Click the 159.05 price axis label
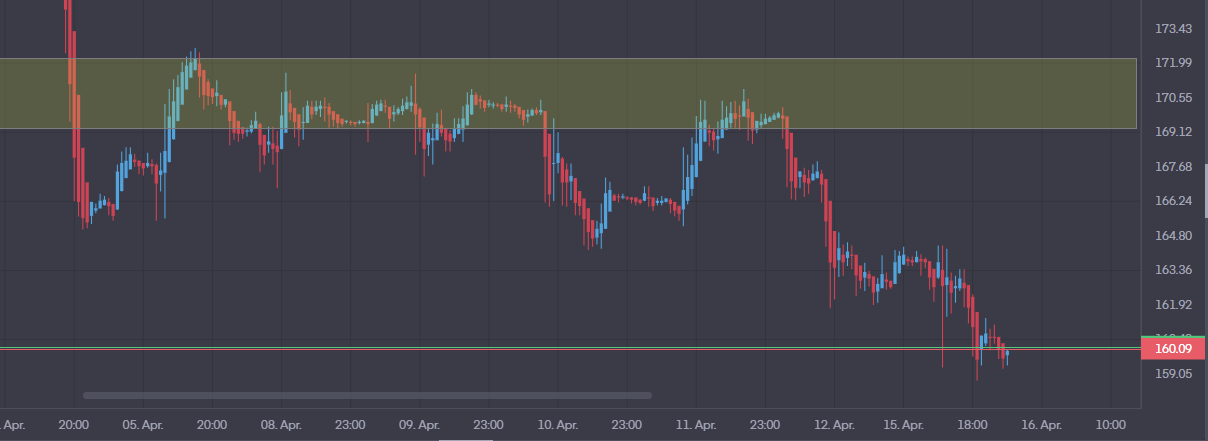Image resolution: width=1208 pixels, height=441 pixels. 1172,374
